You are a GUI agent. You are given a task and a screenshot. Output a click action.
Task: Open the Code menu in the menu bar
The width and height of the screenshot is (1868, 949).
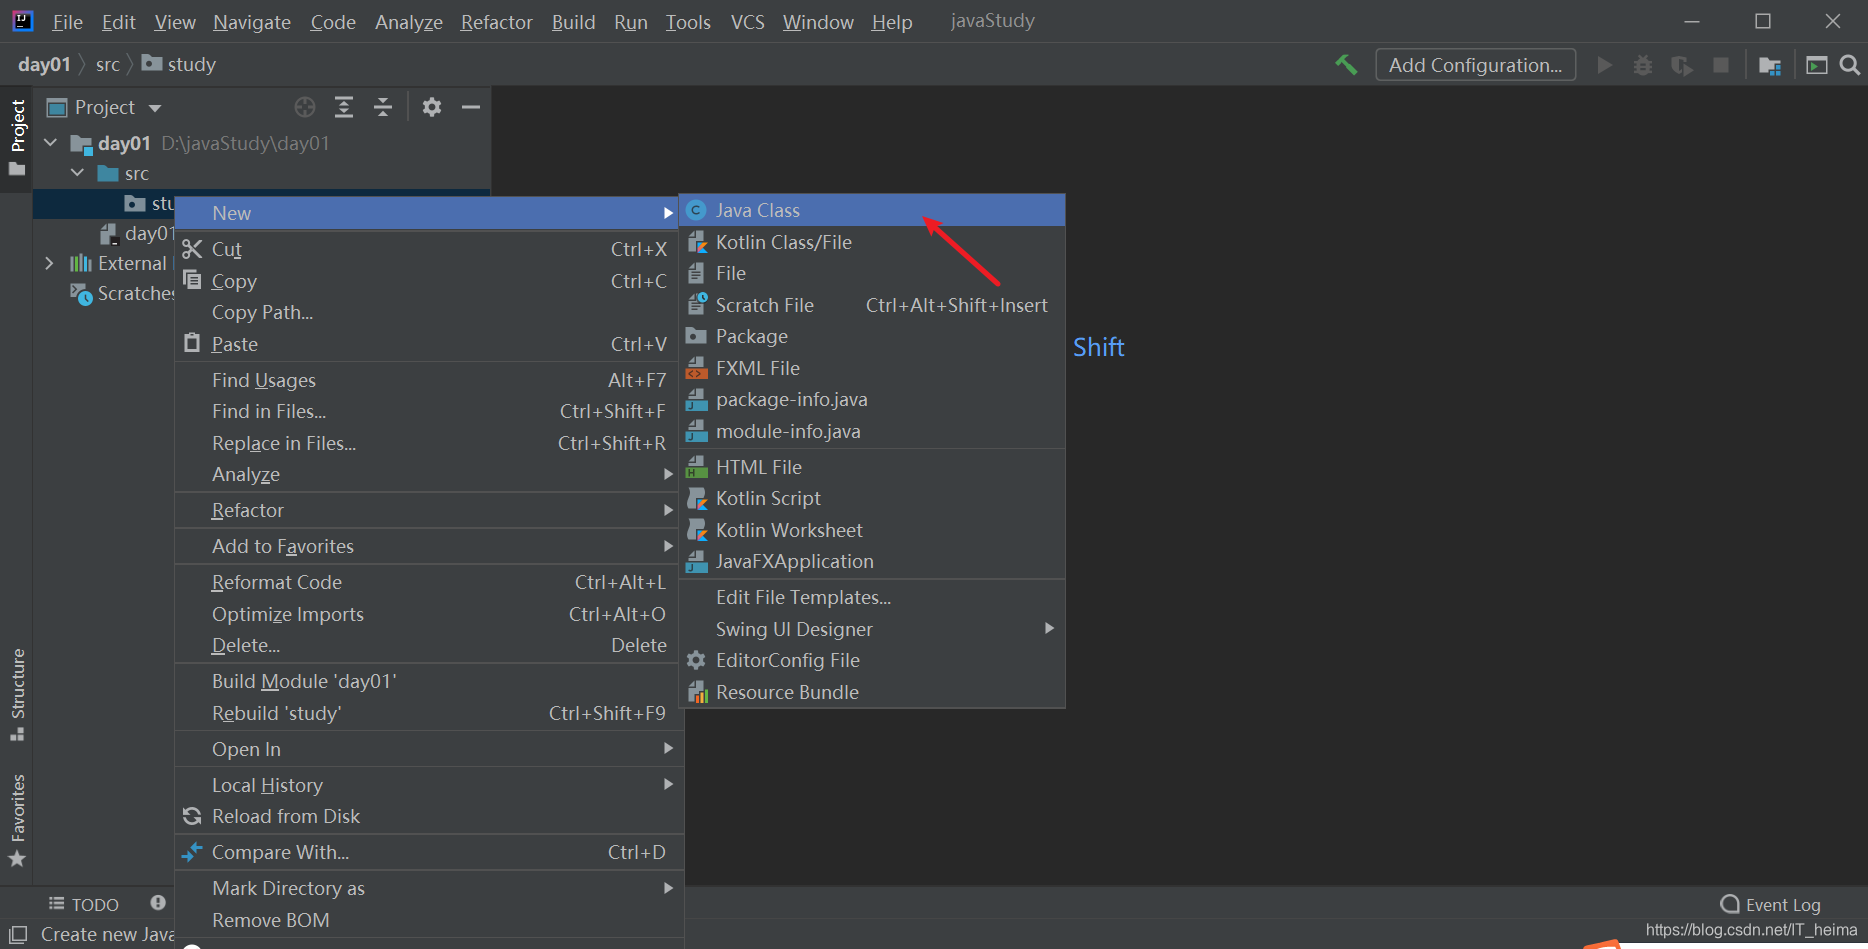coord(333,22)
